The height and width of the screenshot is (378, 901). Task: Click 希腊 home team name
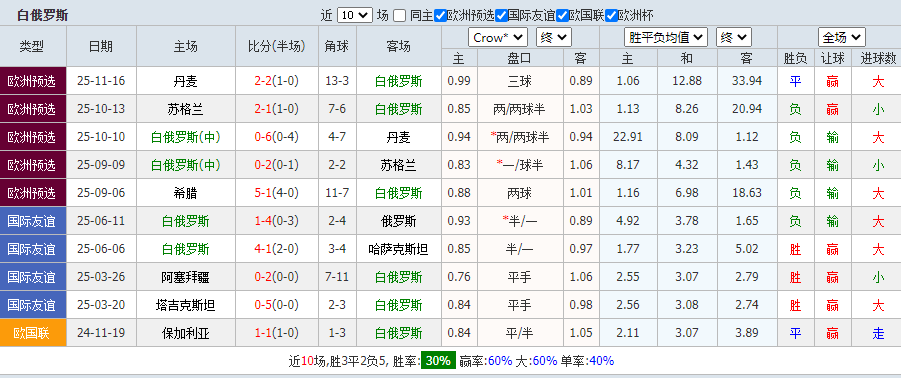pyautogui.click(x=186, y=193)
